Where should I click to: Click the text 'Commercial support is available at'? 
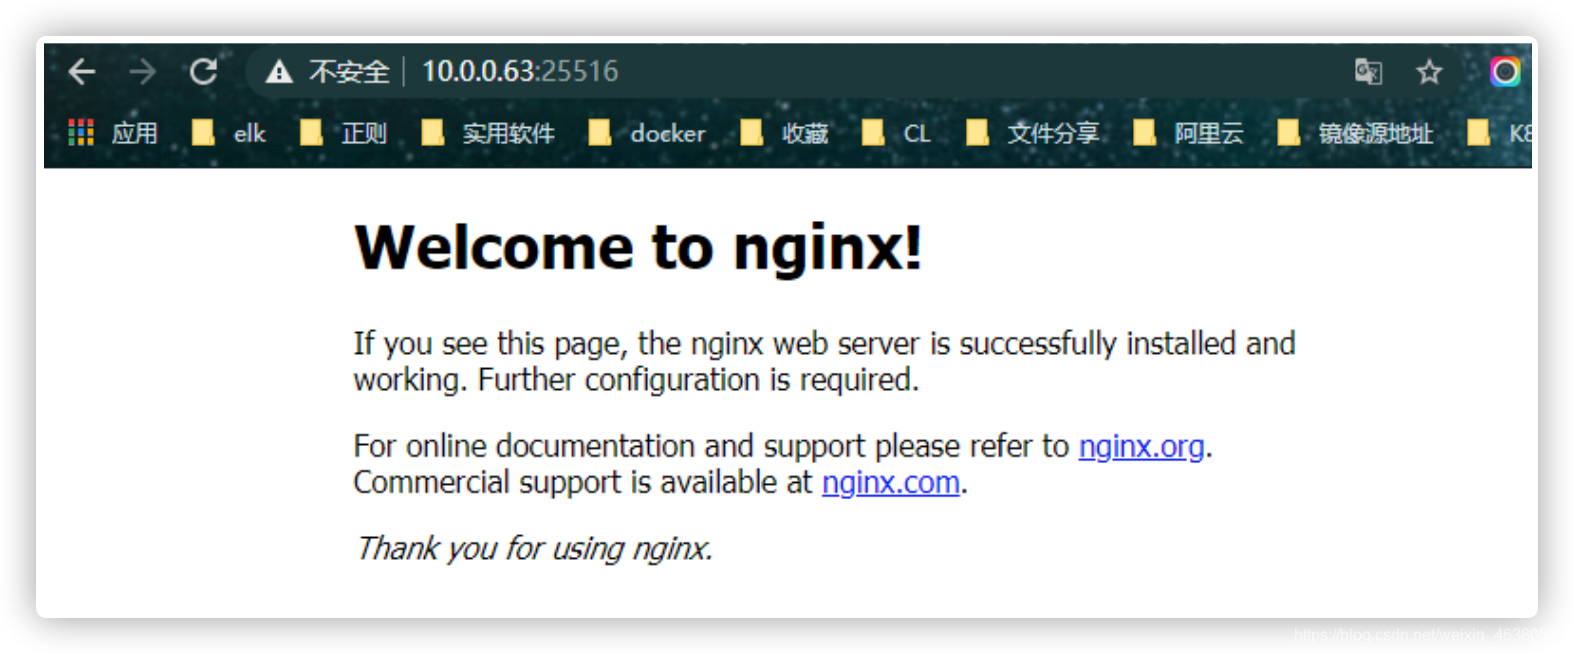coord(583,483)
